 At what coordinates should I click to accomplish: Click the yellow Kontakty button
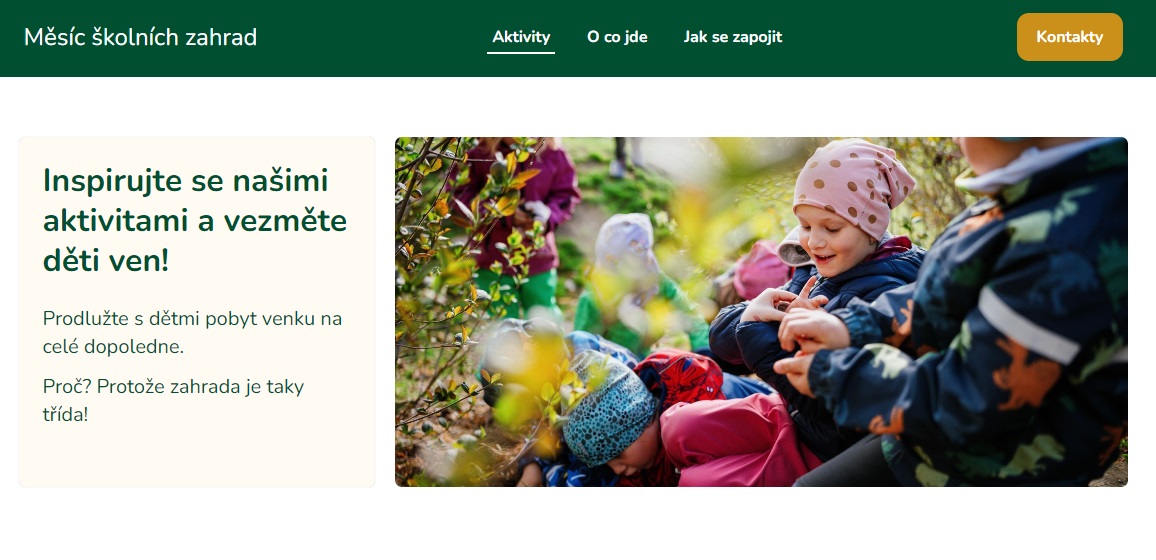tap(1070, 37)
